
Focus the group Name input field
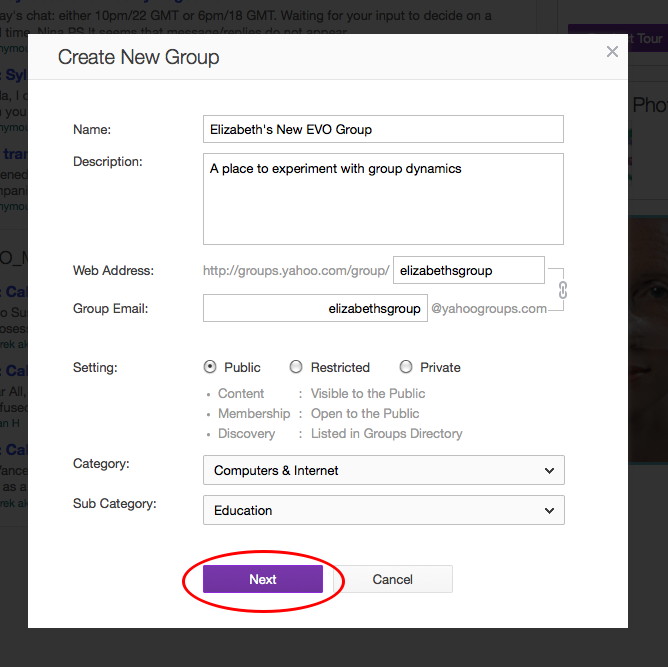(383, 129)
